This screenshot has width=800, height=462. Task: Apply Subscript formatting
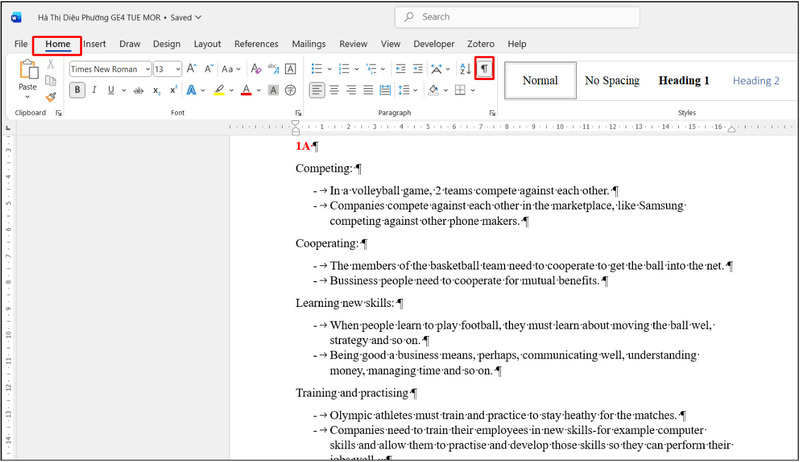coord(156,90)
